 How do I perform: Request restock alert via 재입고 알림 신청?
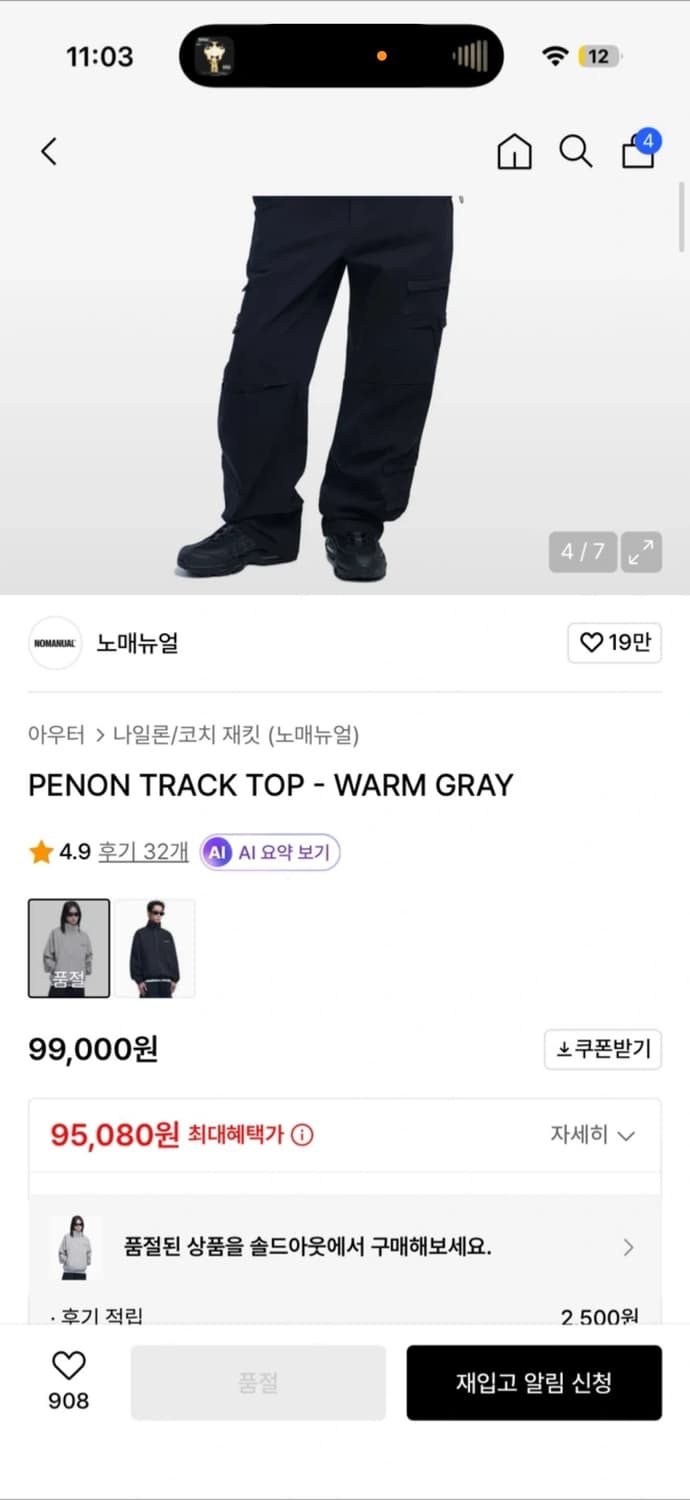tap(534, 1383)
